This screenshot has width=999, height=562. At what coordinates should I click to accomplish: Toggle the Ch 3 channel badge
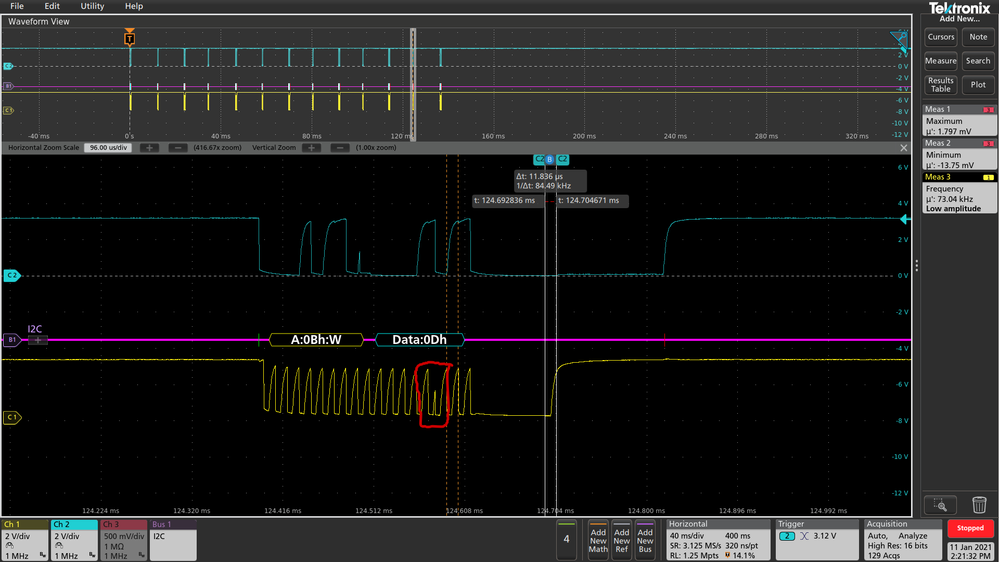click(123, 539)
